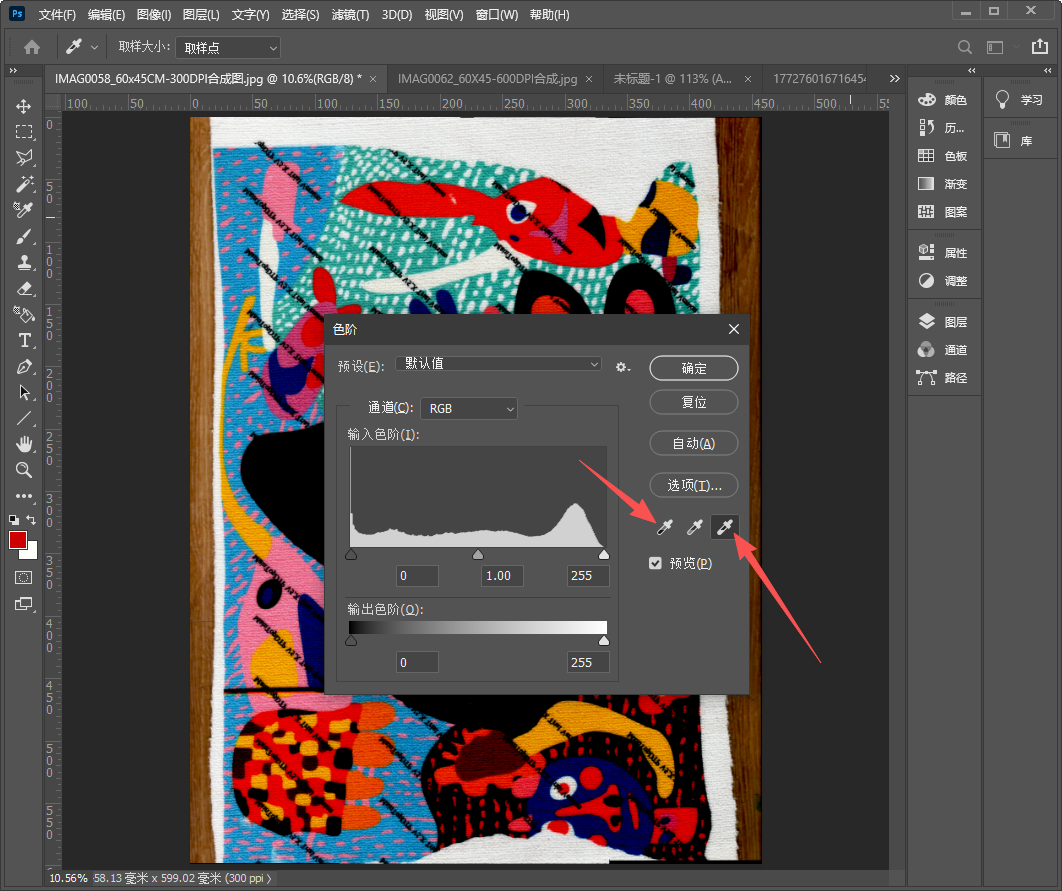Click the Auto (自动) button
This screenshot has height=891, width=1062.
[x=694, y=443]
